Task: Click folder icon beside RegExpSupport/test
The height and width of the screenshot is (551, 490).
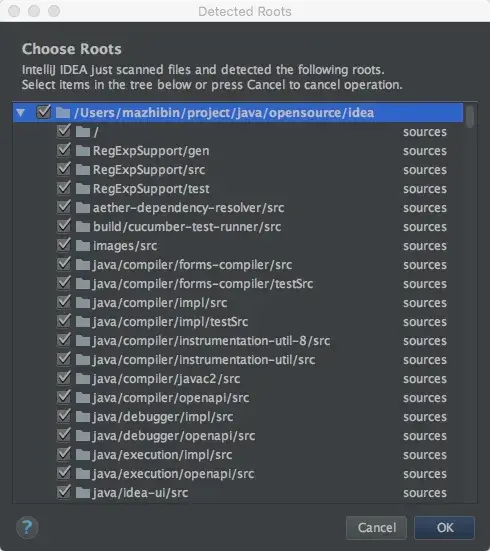Action: click(x=83, y=189)
